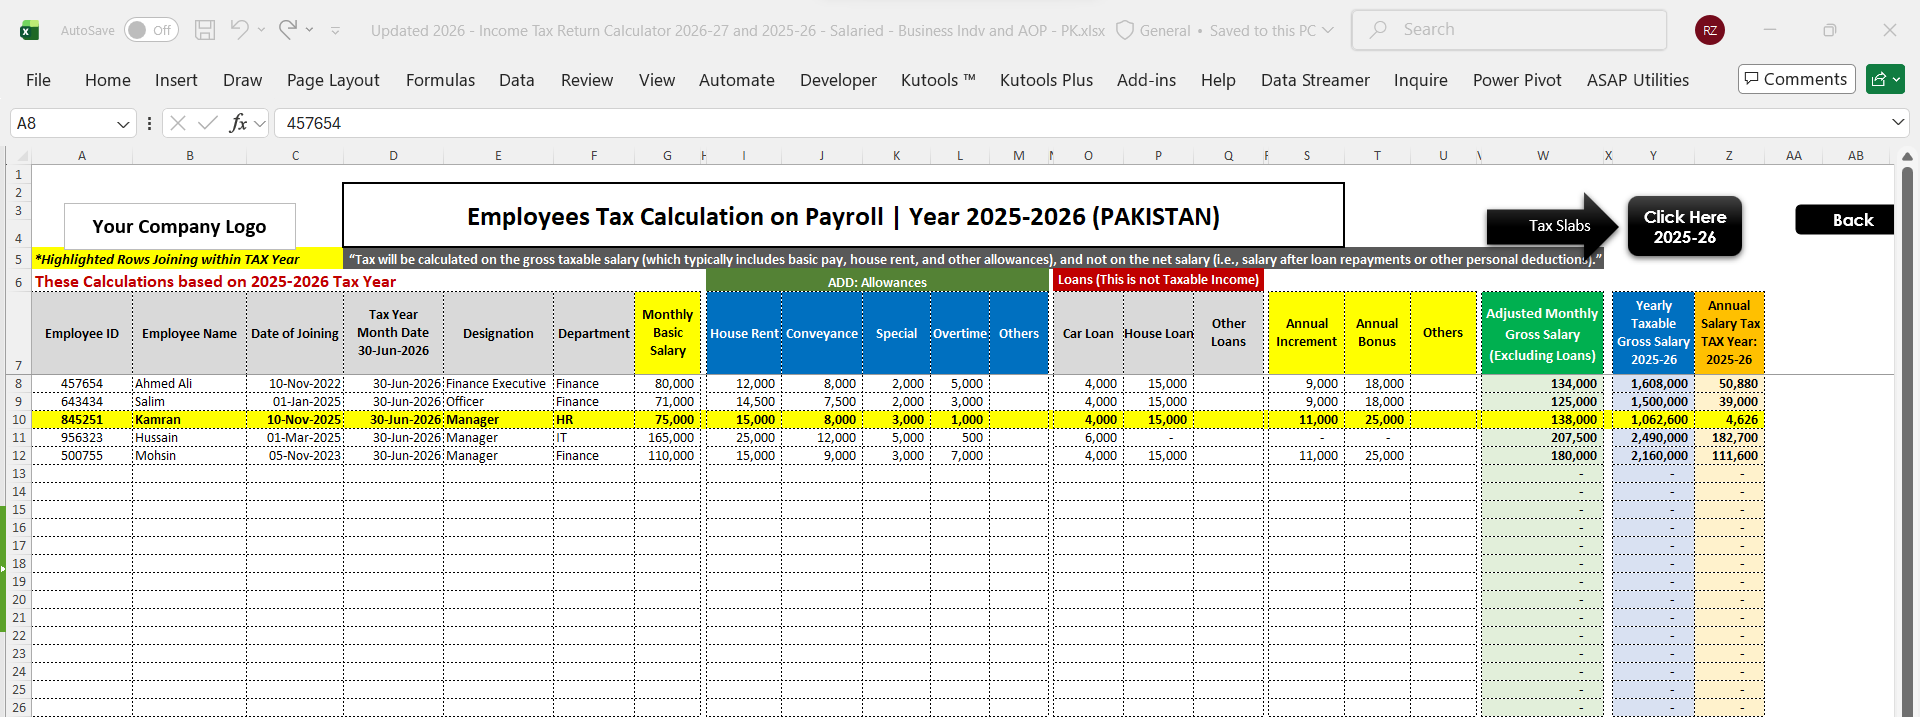Open Customize Quick Access Toolbar dropdown
Screen dimensions: 1920x717
pos(335,31)
